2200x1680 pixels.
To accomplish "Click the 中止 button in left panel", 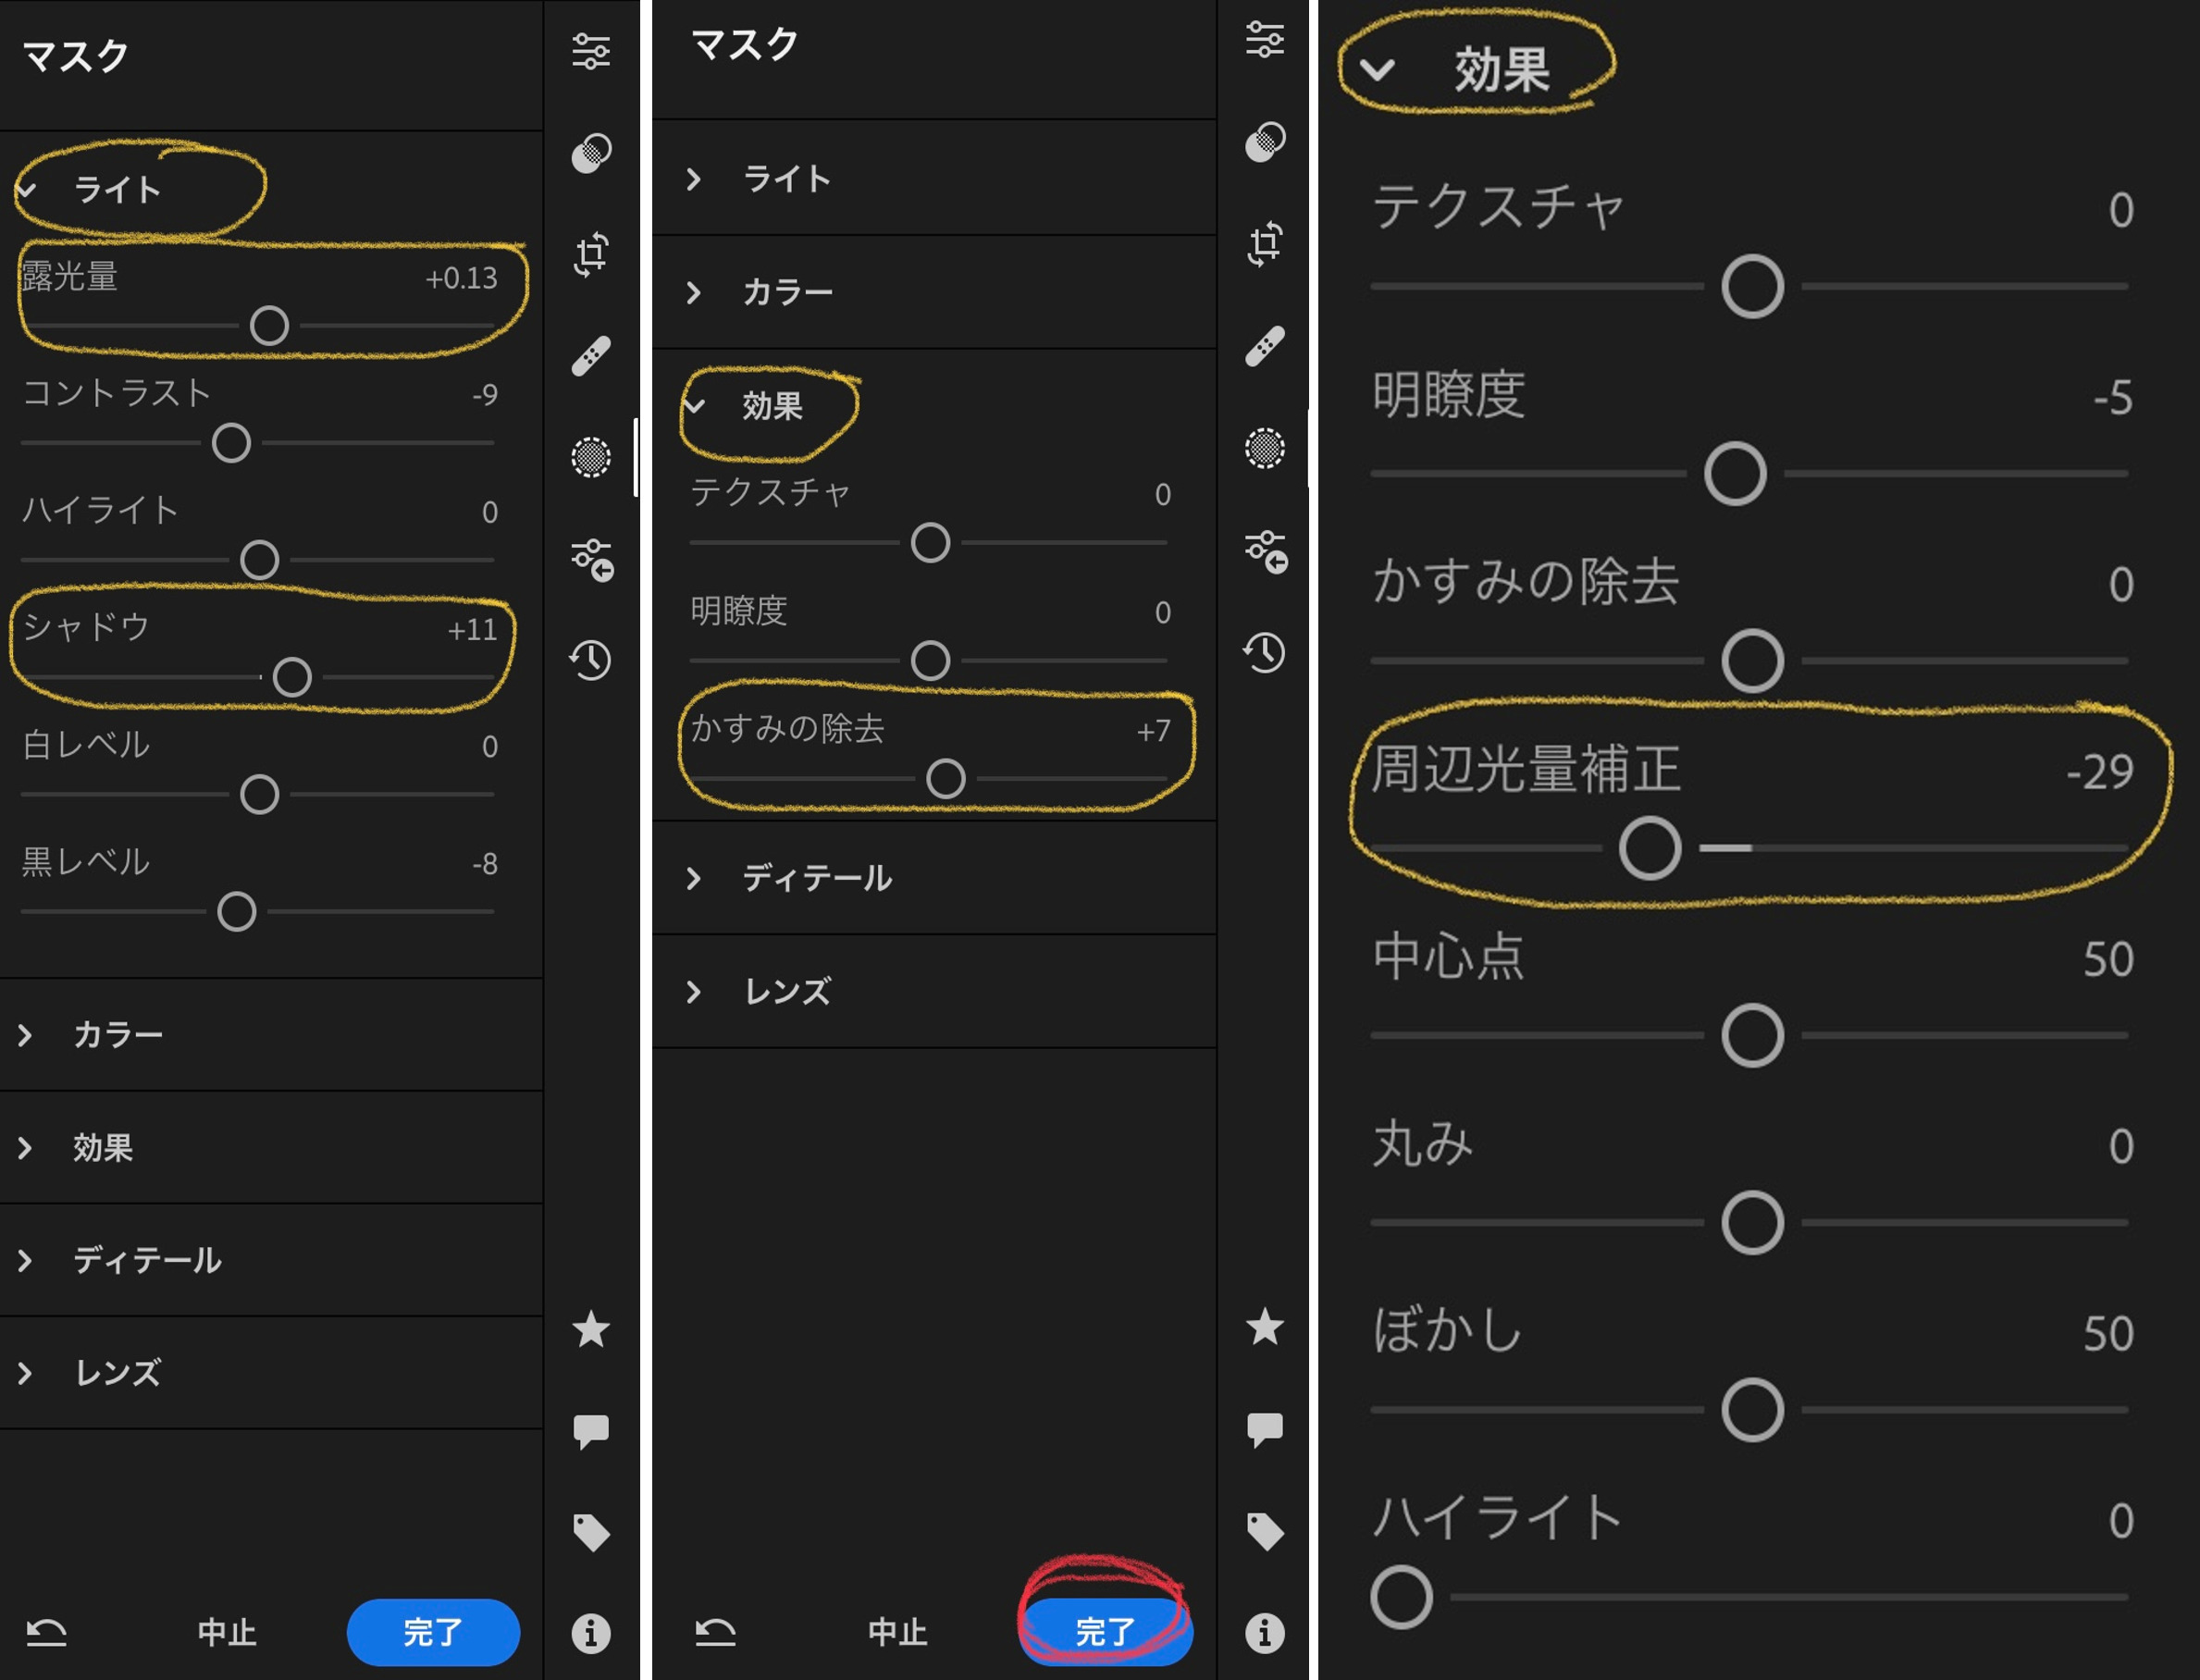I will [227, 1632].
